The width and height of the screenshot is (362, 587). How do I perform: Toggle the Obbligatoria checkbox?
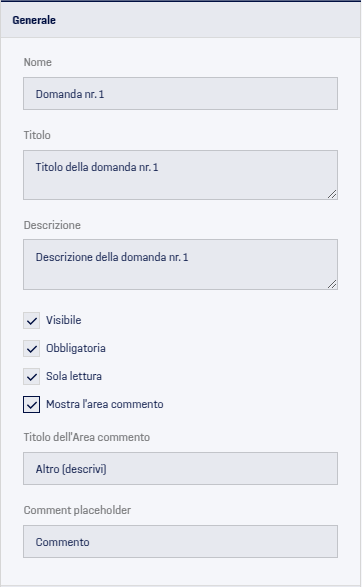31,349
